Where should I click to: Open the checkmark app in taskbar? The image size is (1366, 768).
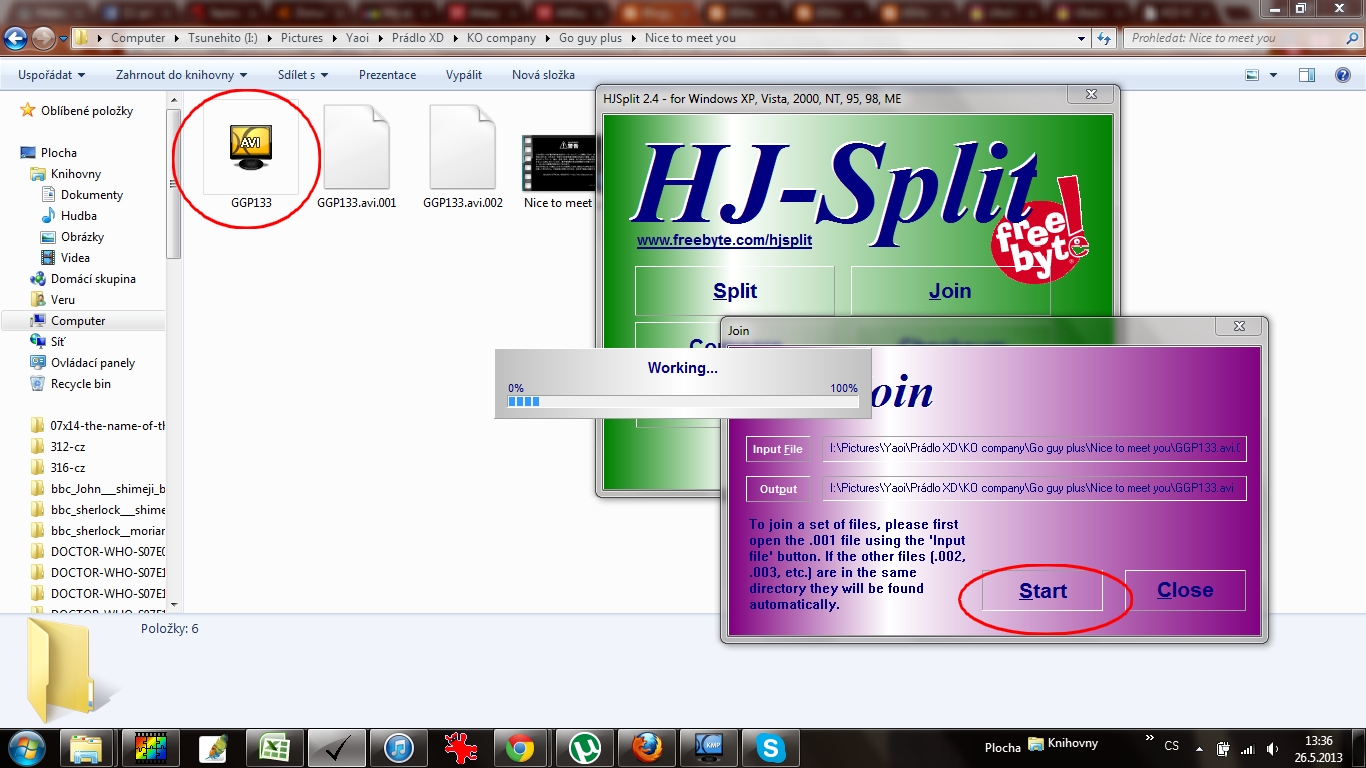(336, 747)
